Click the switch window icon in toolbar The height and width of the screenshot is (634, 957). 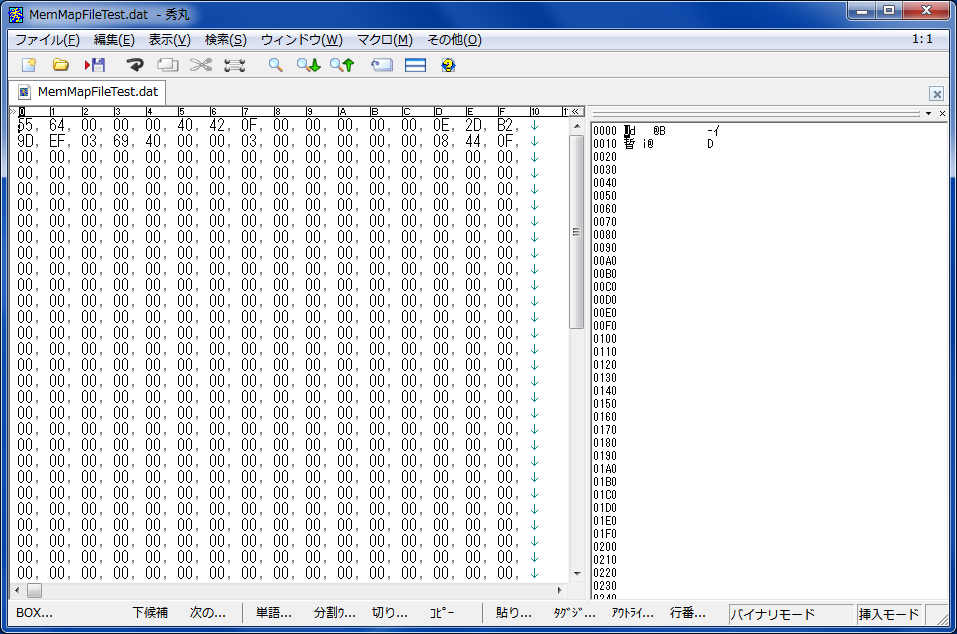tap(382, 65)
